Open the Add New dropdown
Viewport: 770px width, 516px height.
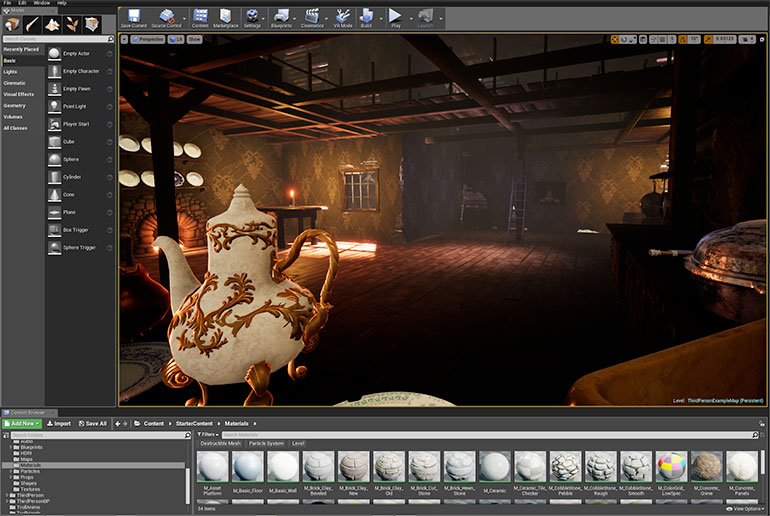[x=22, y=423]
